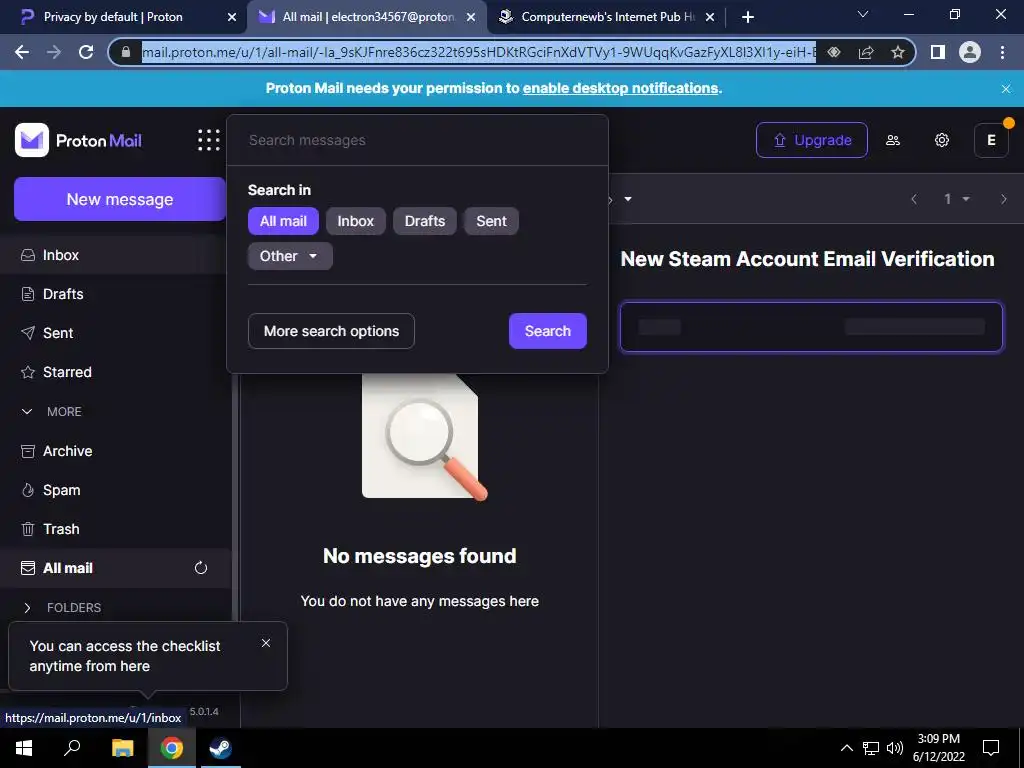1024x768 pixels.
Task: Click the Chrome address bar URL
Action: point(479,52)
